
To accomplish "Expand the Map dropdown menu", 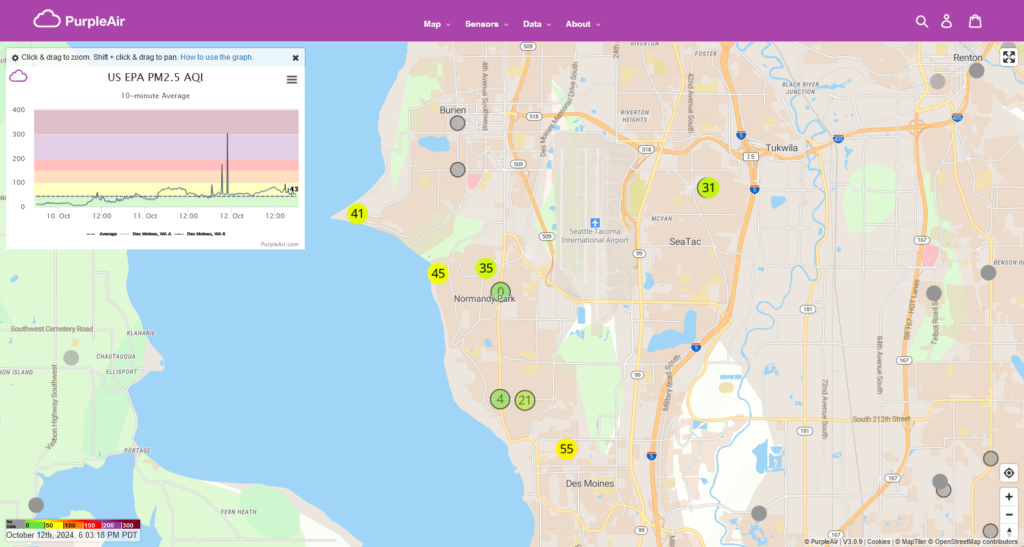I will point(437,24).
